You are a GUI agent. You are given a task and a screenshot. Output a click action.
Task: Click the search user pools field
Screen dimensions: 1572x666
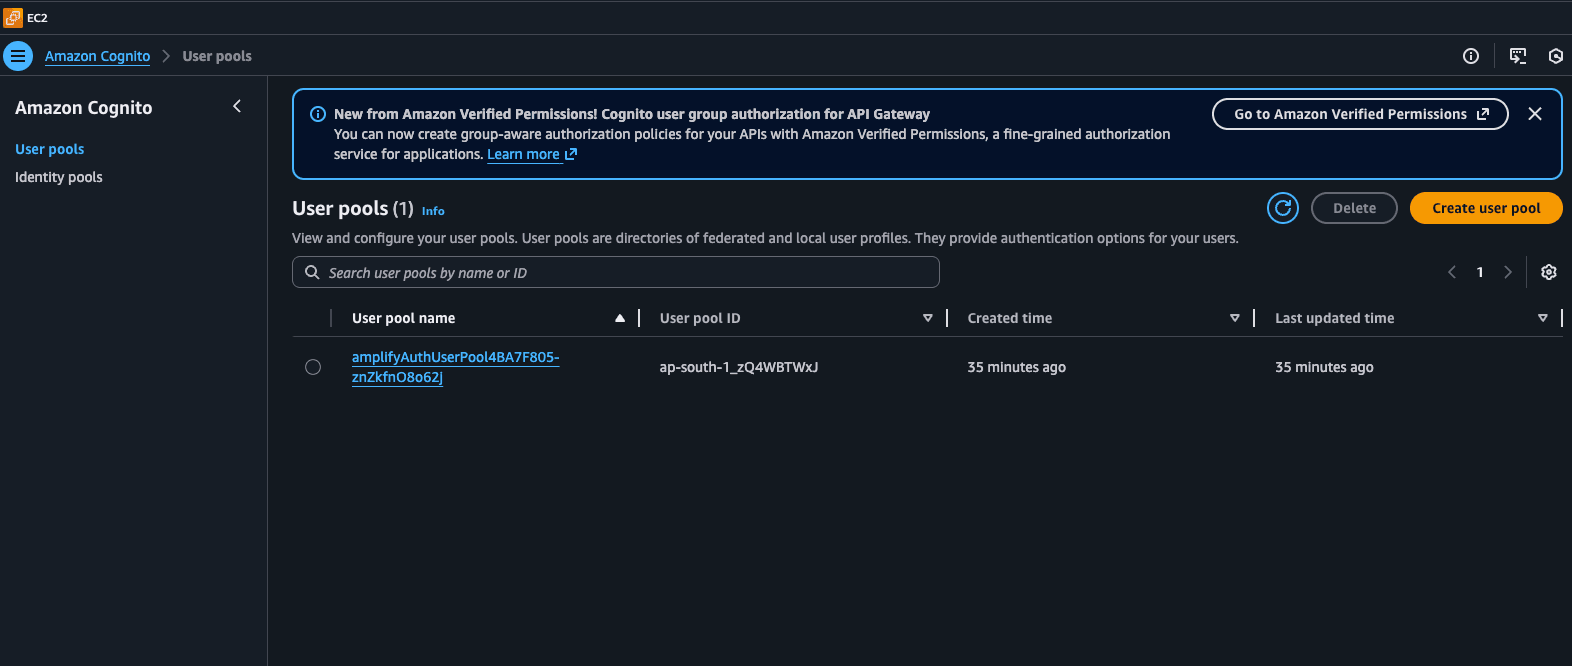[x=615, y=272]
